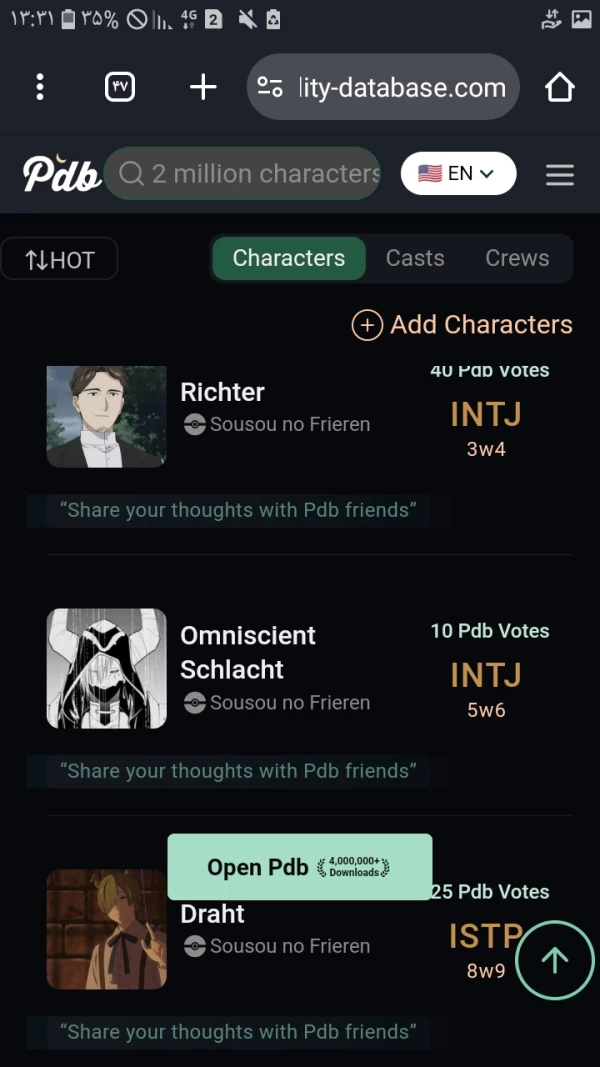Tap the plus icon beside Add Characters
The height and width of the screenshot is (1067, 600).
click(x=367, y=325)
